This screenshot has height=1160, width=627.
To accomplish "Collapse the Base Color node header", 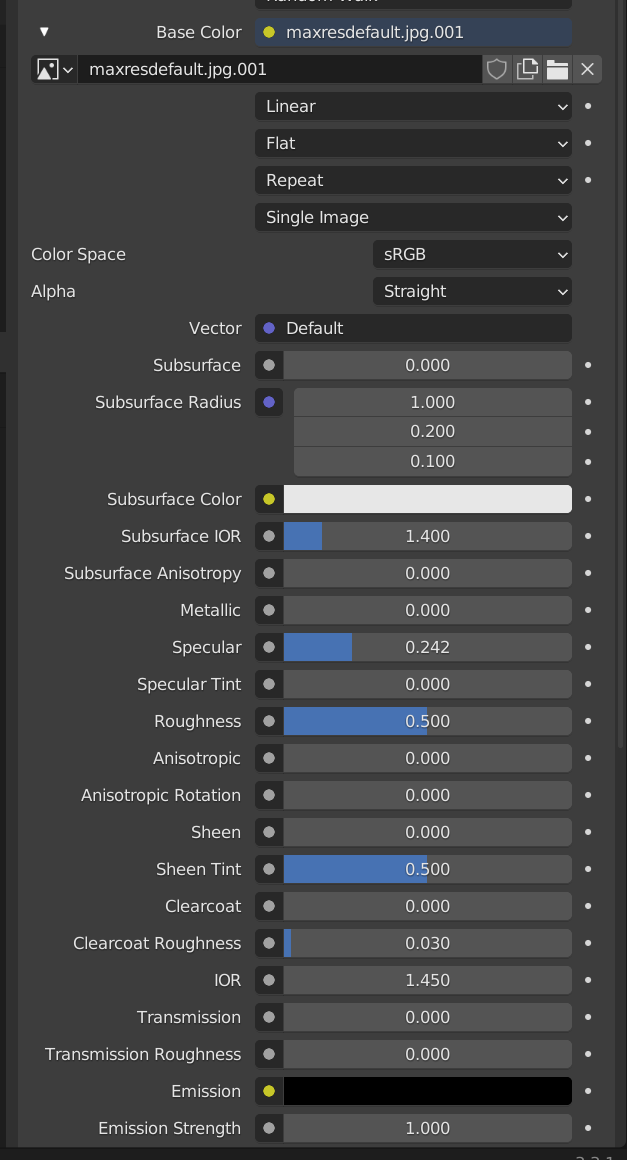I will pos(44,31).
